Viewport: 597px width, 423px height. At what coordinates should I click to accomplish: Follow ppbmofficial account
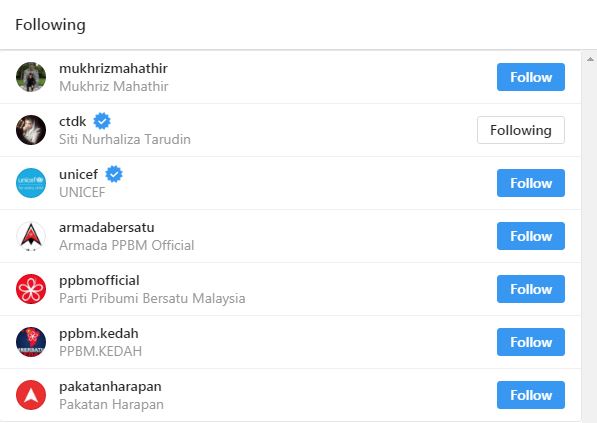[531, 289]
